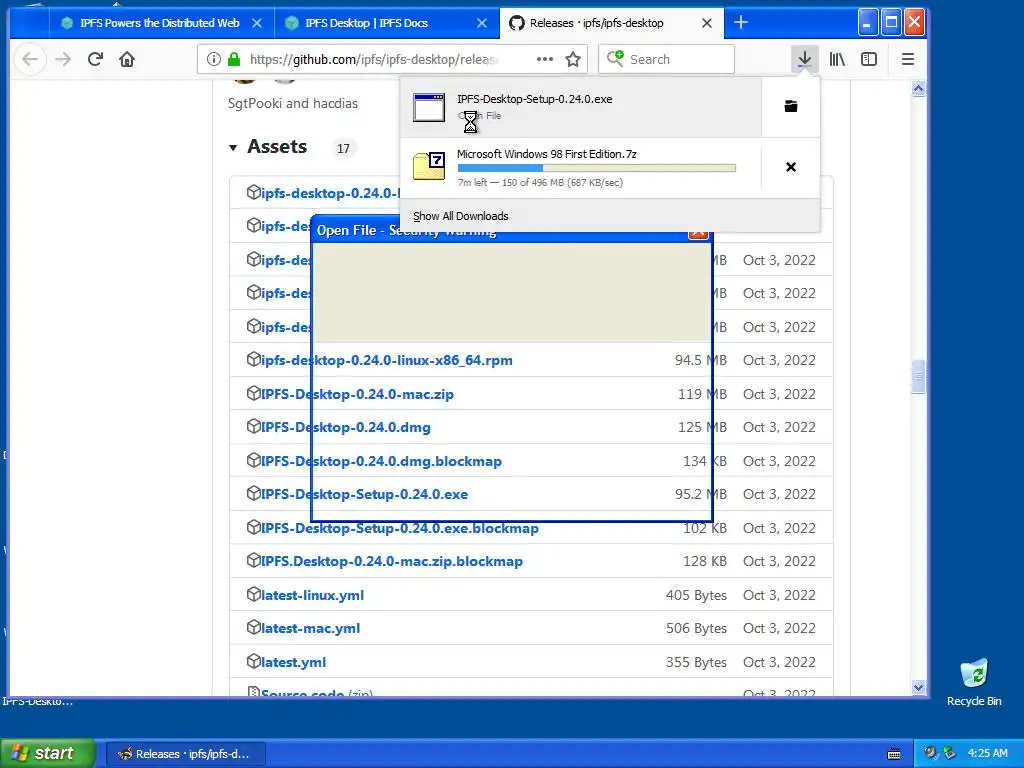Click the '405 Bytes' size text
1024x768 pixels.
click(696, 595)
